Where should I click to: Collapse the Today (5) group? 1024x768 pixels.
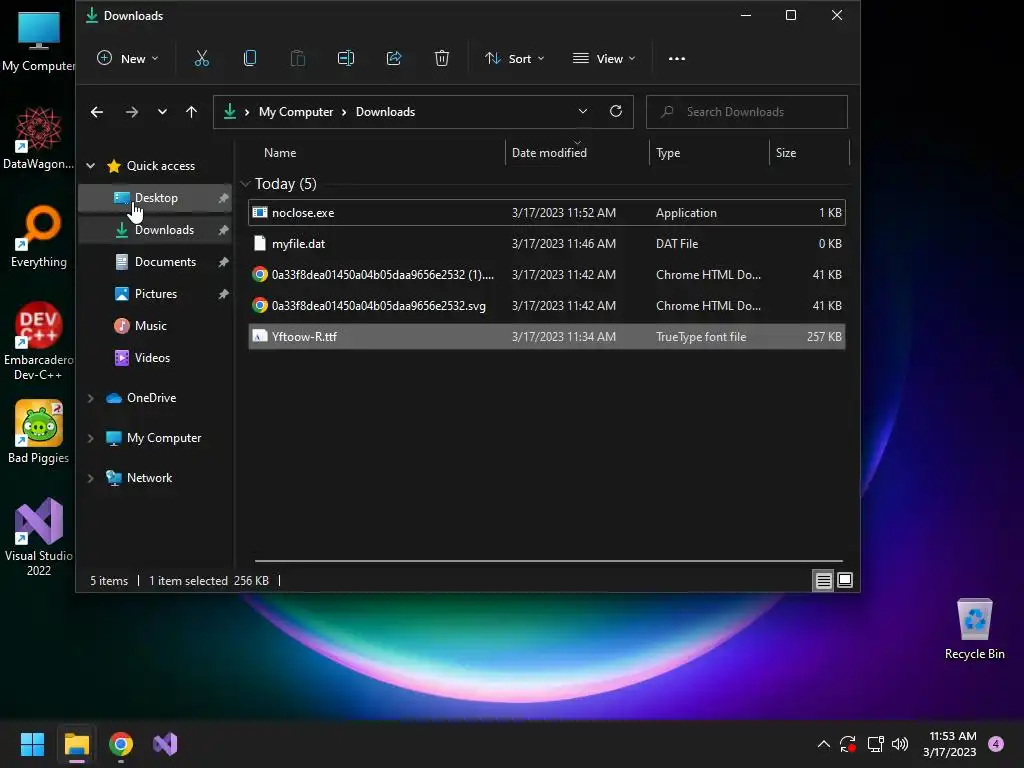click(x=246, y=184)
